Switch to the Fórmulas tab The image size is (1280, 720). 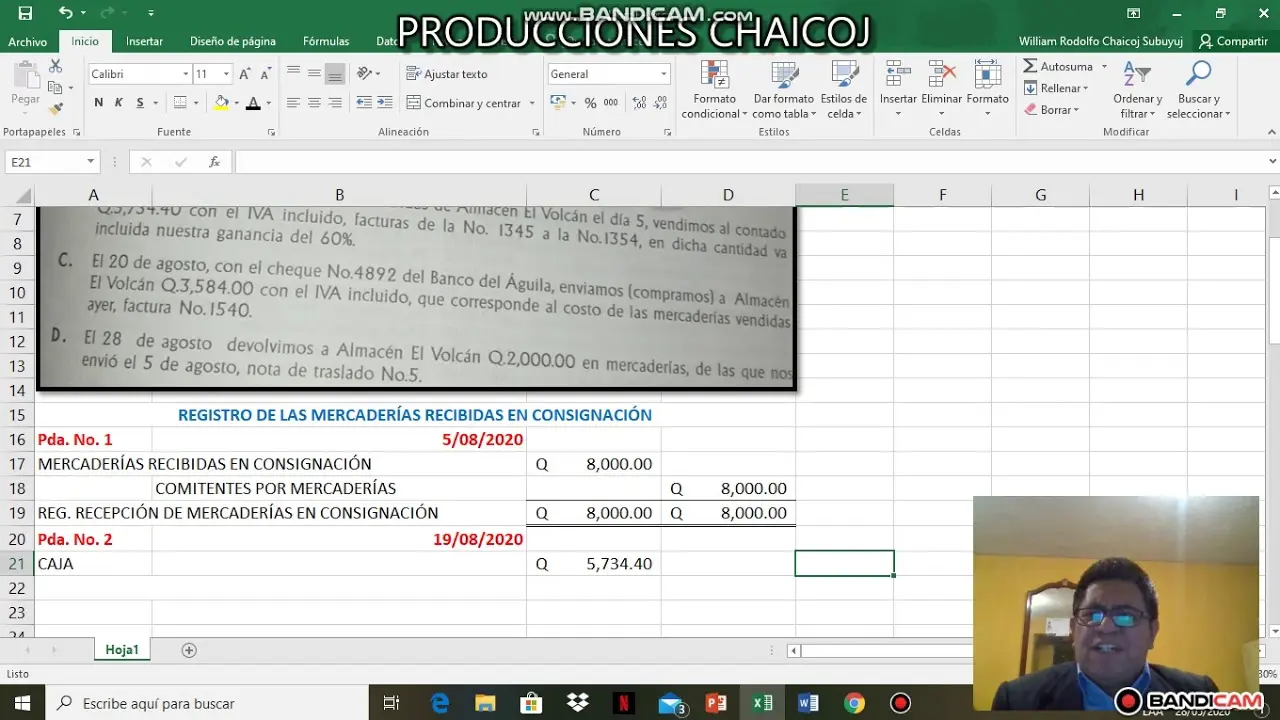tap(326, 41)
